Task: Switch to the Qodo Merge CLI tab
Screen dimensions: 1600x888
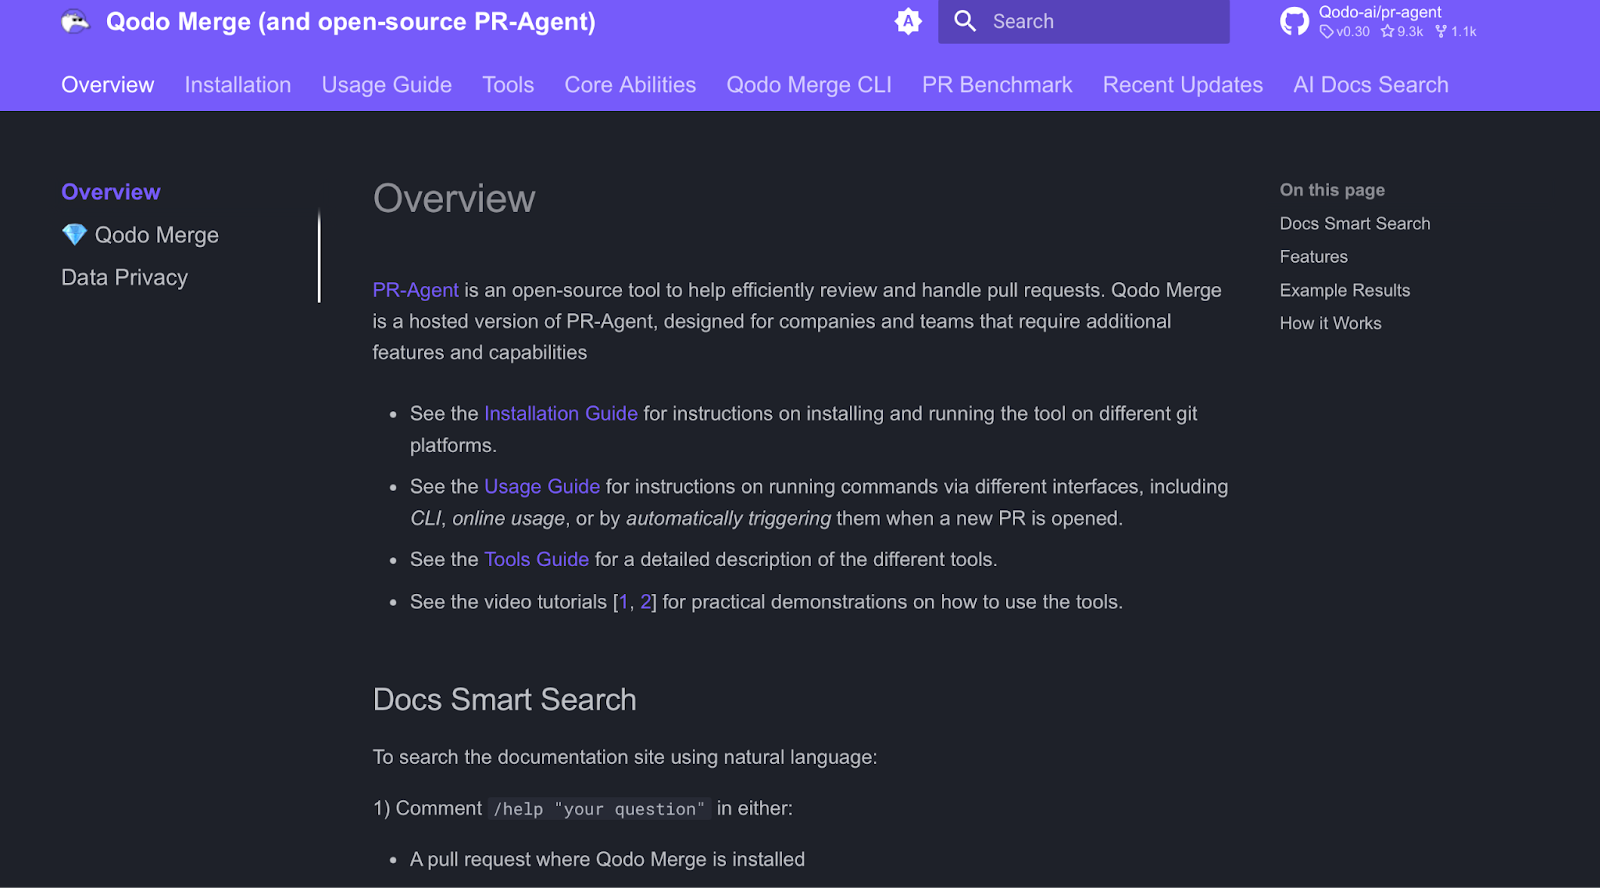Action: (809, 85)
